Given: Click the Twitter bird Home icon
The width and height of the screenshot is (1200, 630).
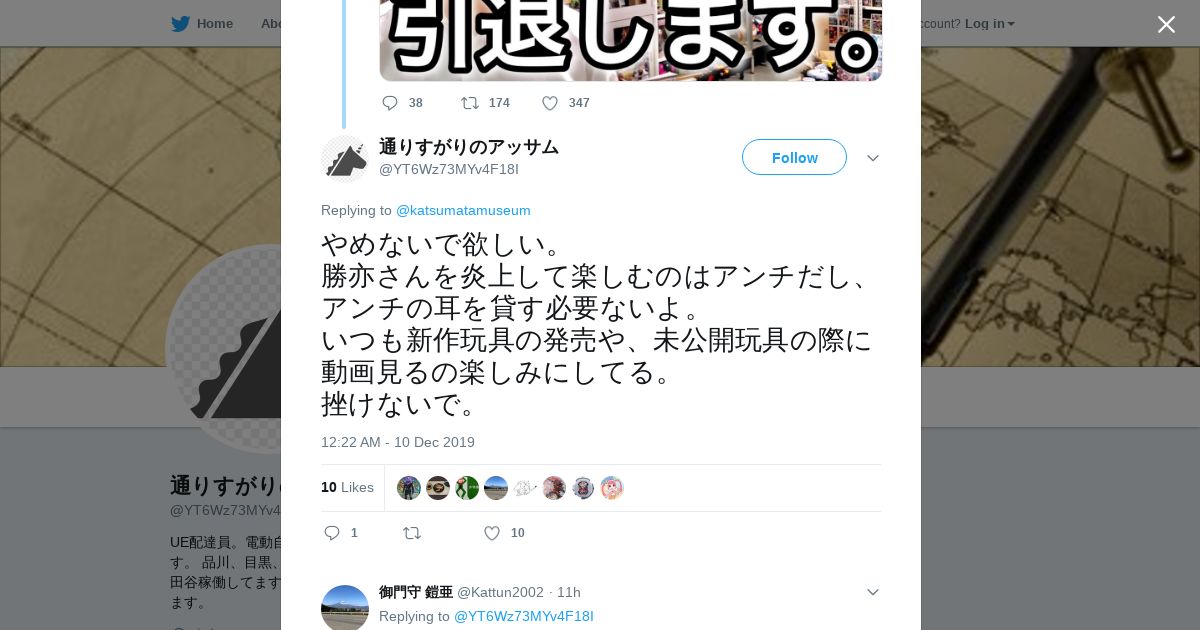Looking at the screenshot, I should coord(180,24).
